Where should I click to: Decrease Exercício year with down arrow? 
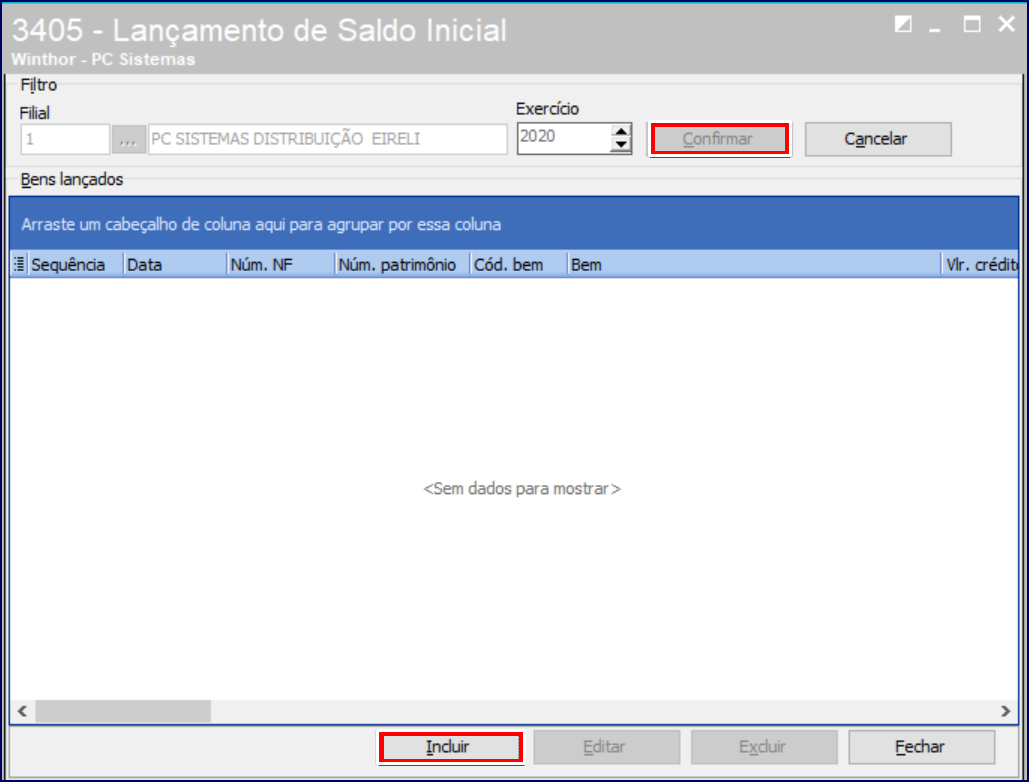621,146
